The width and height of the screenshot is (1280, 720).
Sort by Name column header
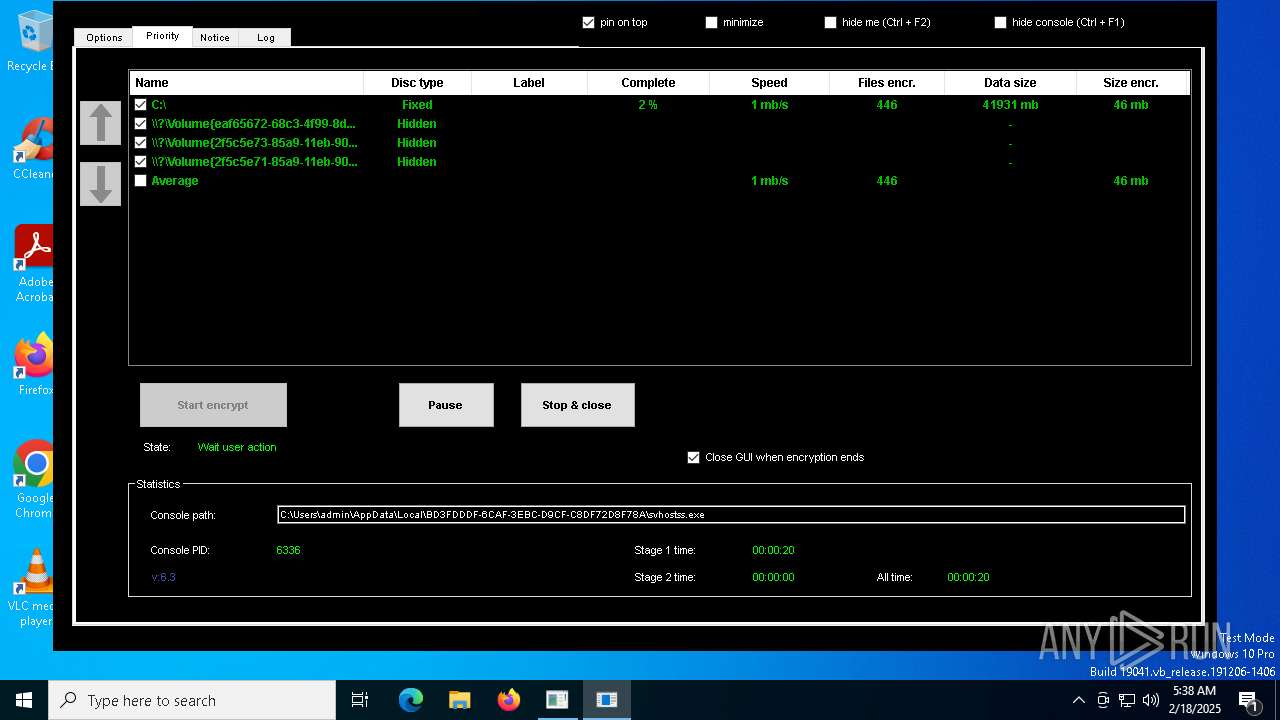pyautogui.click(x=246, y=83)
